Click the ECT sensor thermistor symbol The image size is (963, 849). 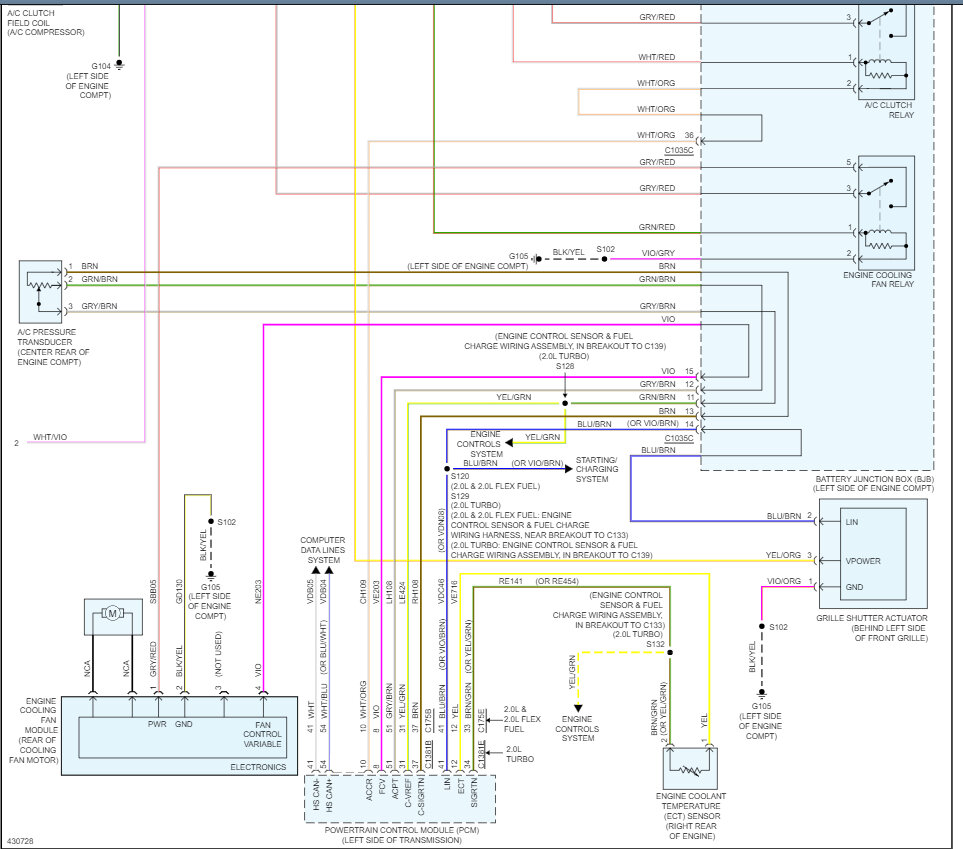point(690,770)
